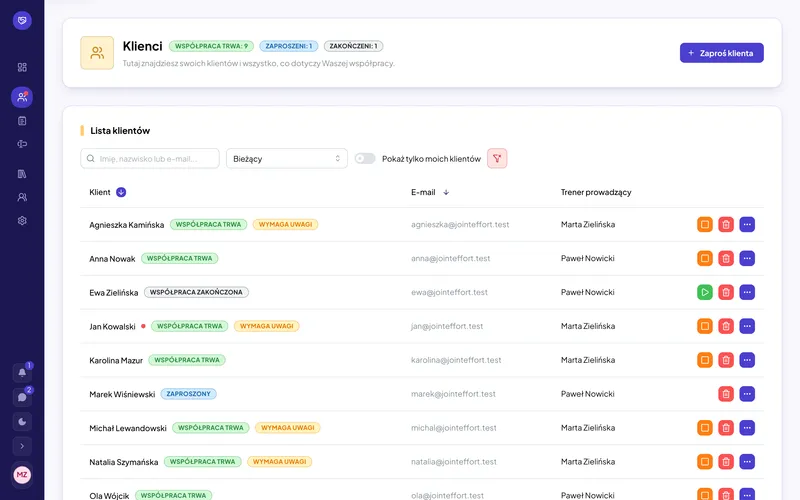Delete Karolina Mazur with trash icon
This screenshot has height=500, width=800.
[726, 360]
